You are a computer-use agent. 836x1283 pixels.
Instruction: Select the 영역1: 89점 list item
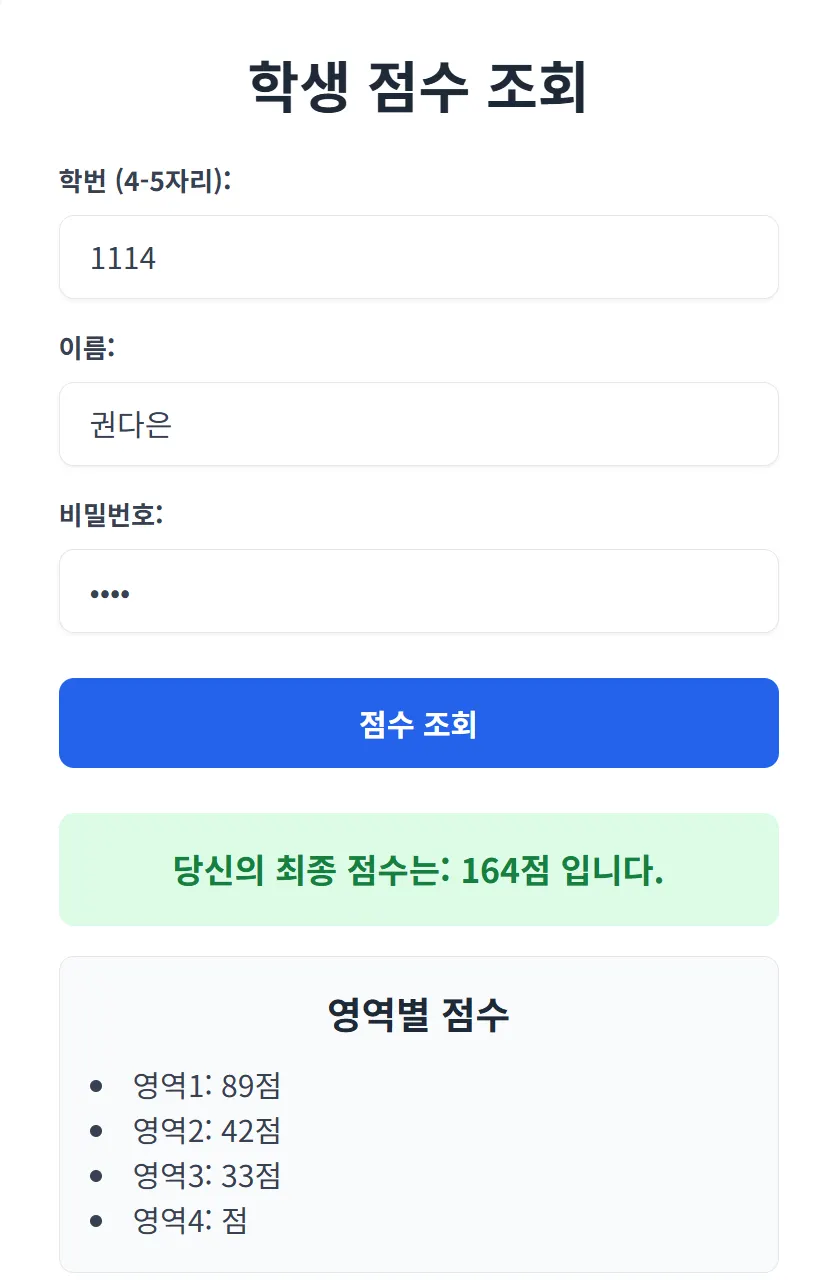point(208,1086)
